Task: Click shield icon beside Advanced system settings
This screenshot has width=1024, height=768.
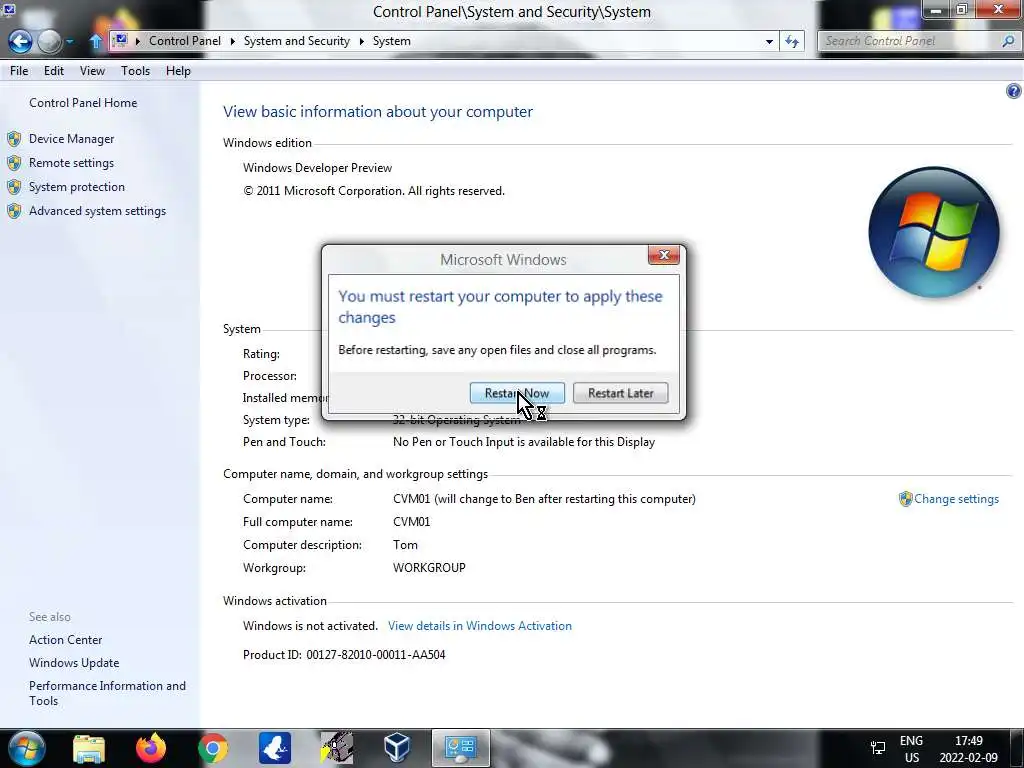Action: pos(14,211)
